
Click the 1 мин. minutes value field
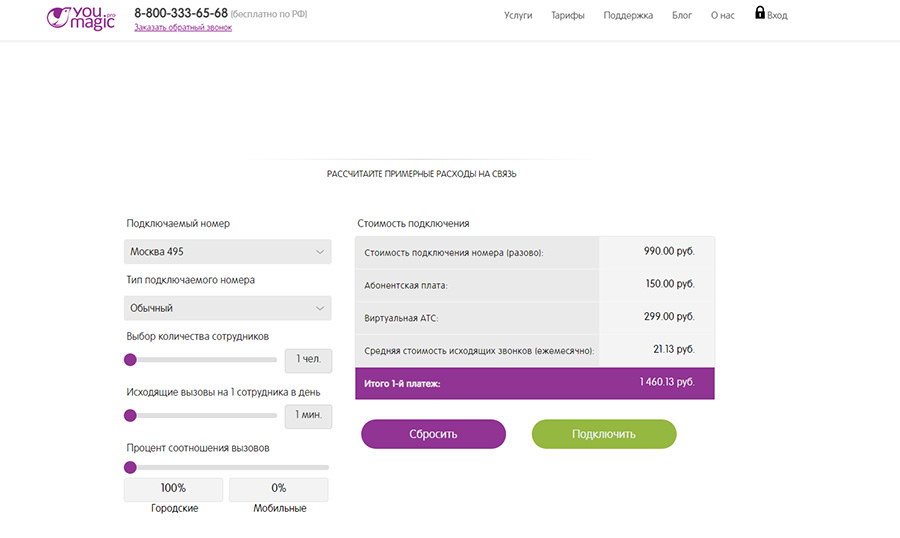click(308, 415)
